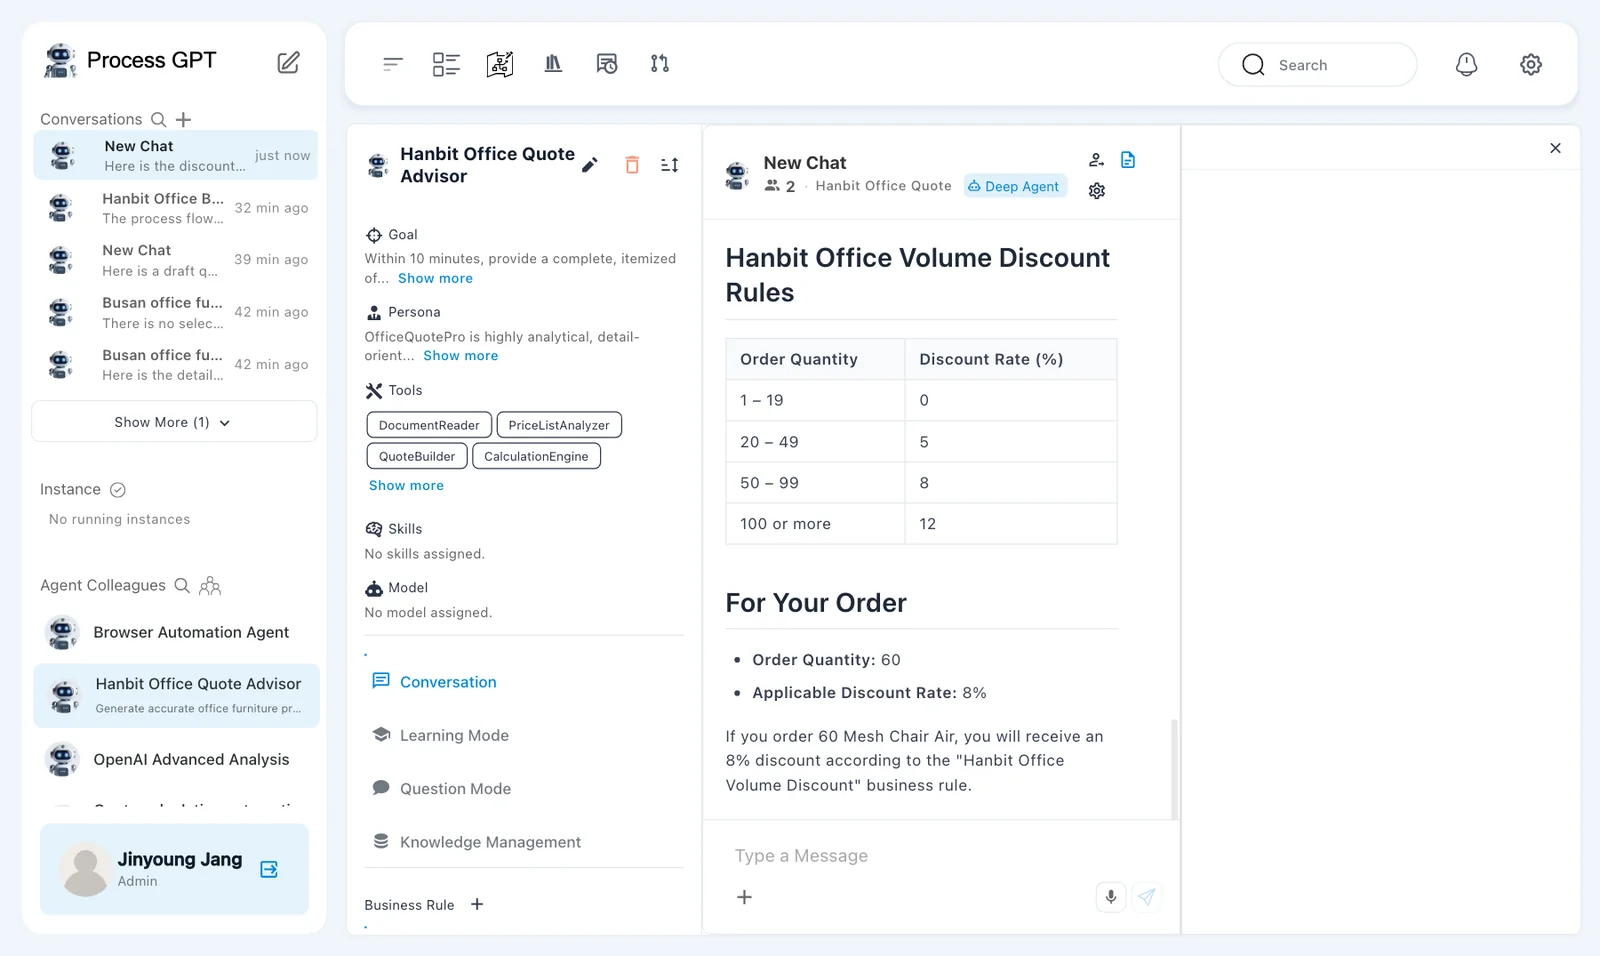Open notifications bell
The width and height of the screenshot is (1600, 956).
pos(1466,65)
